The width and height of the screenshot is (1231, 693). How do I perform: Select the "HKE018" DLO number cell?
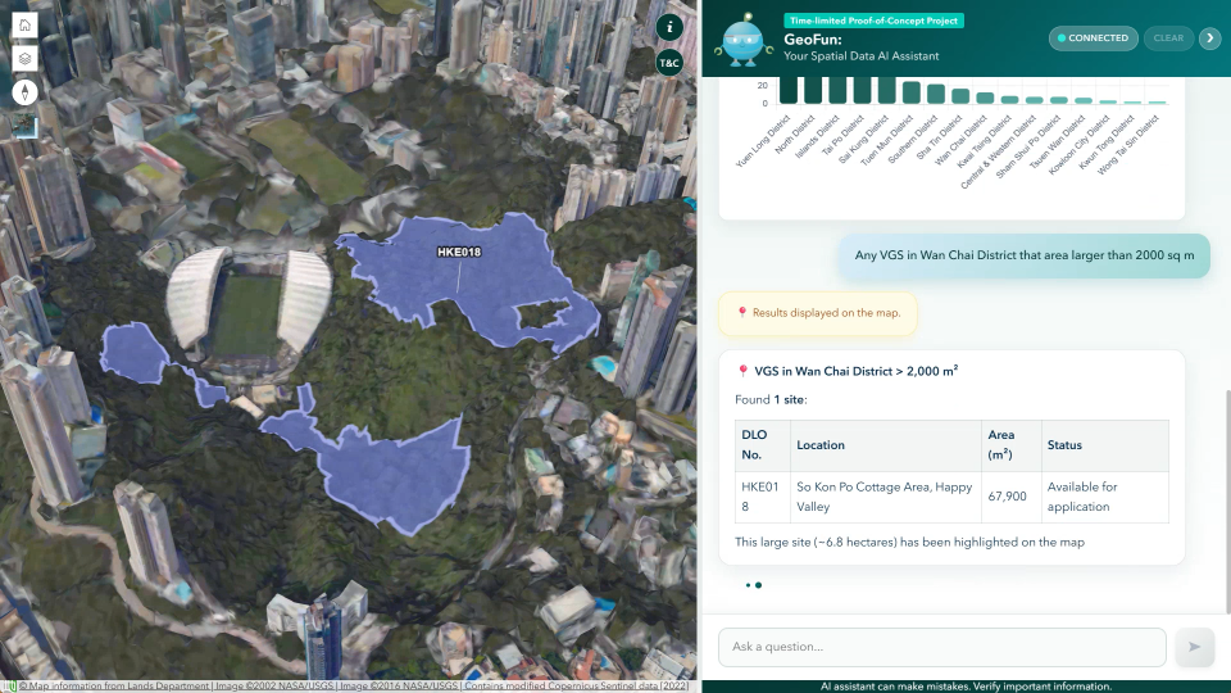tap(761, 497)
